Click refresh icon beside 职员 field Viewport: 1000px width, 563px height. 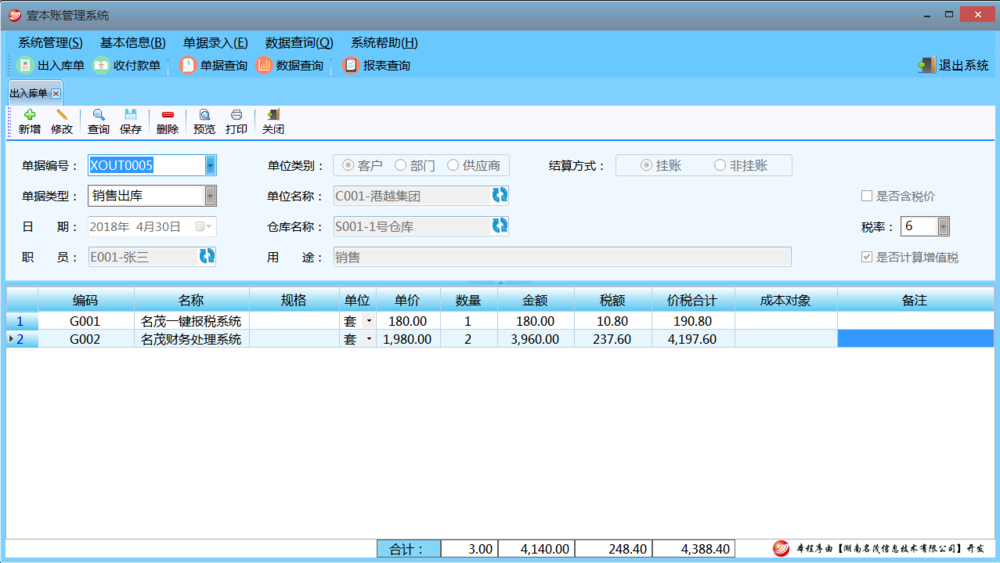[x=207, y=256]
